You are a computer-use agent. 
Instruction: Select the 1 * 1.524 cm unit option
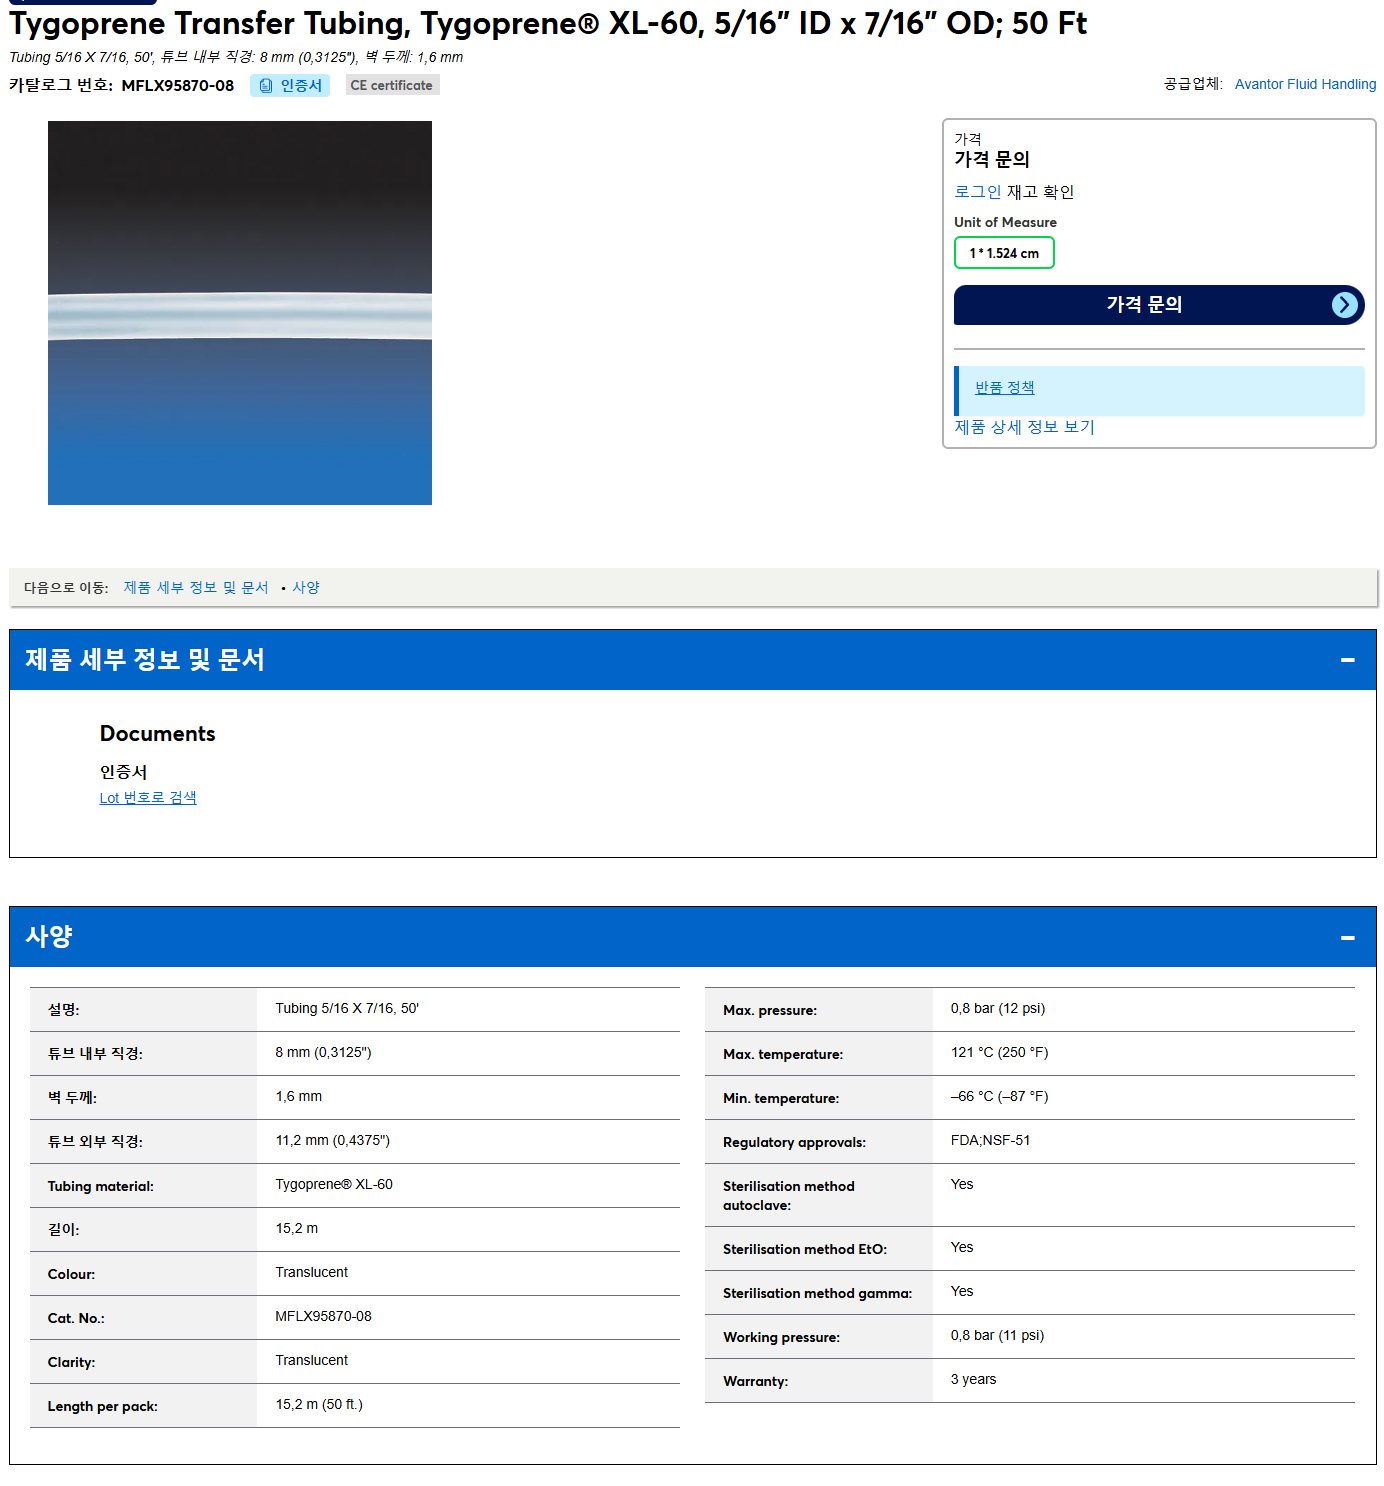pyautogui.click(x=1004, y=253)
